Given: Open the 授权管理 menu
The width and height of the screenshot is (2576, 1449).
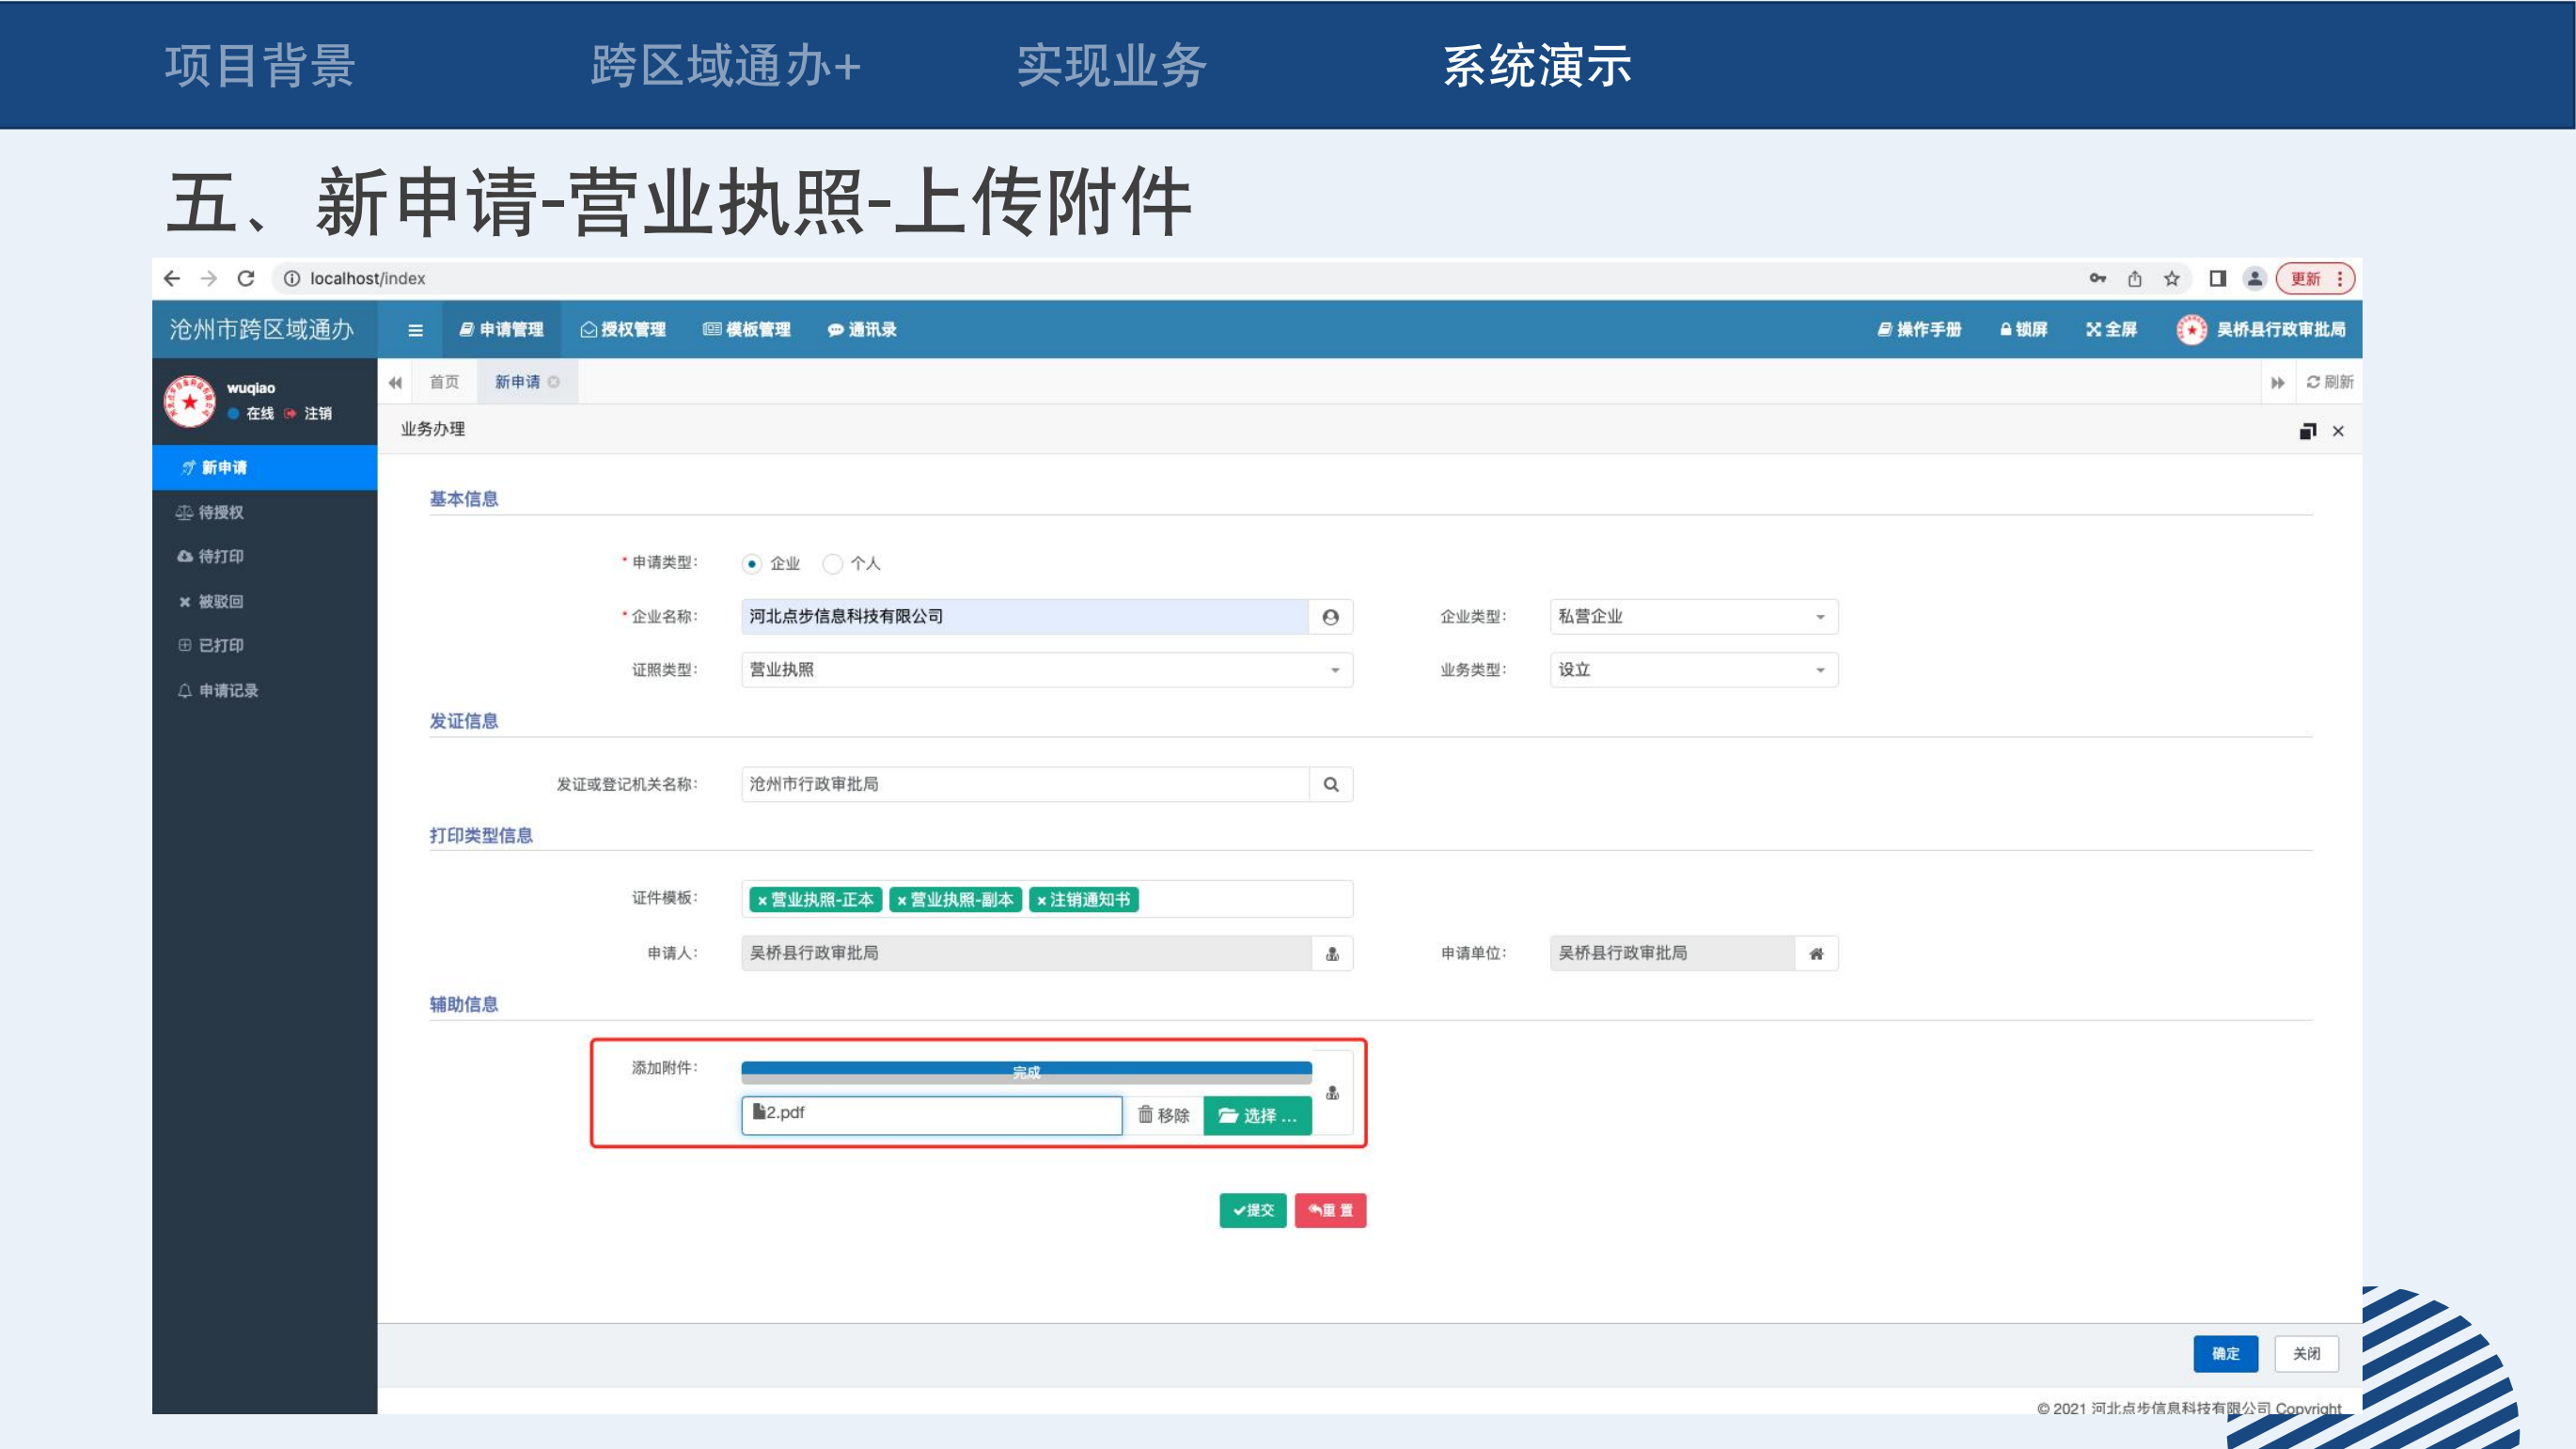Looking at the screenshot, I should click(623, 329).
